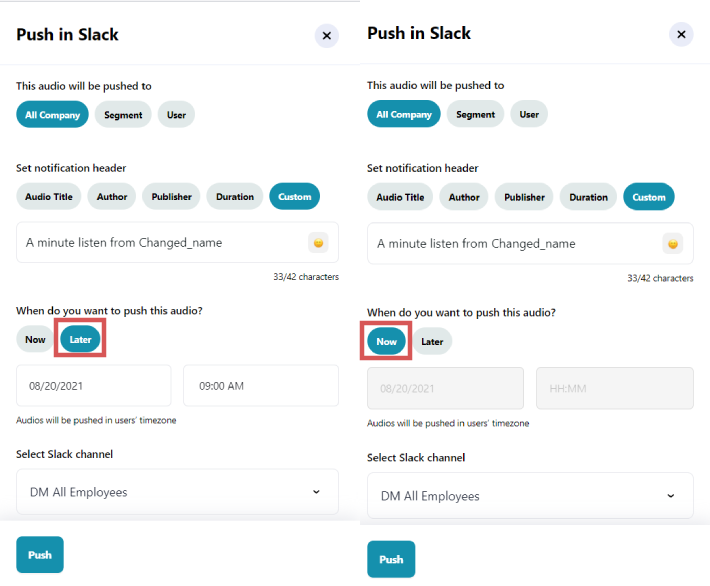
Task: Choose 'Publisher' header in right panel
Action: point(524,197)
